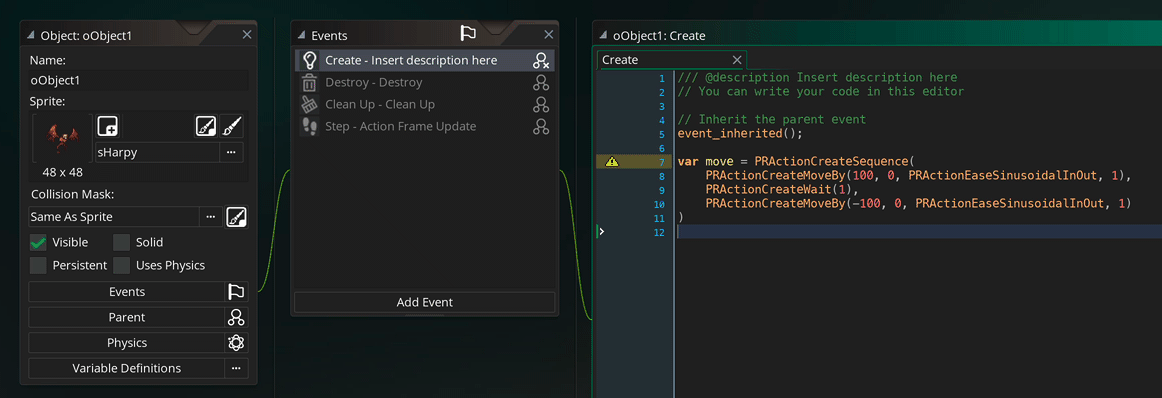Click the flag icon in Events panel header
The height and width of the screenshot is (398, 1162).
click(468, 33)
